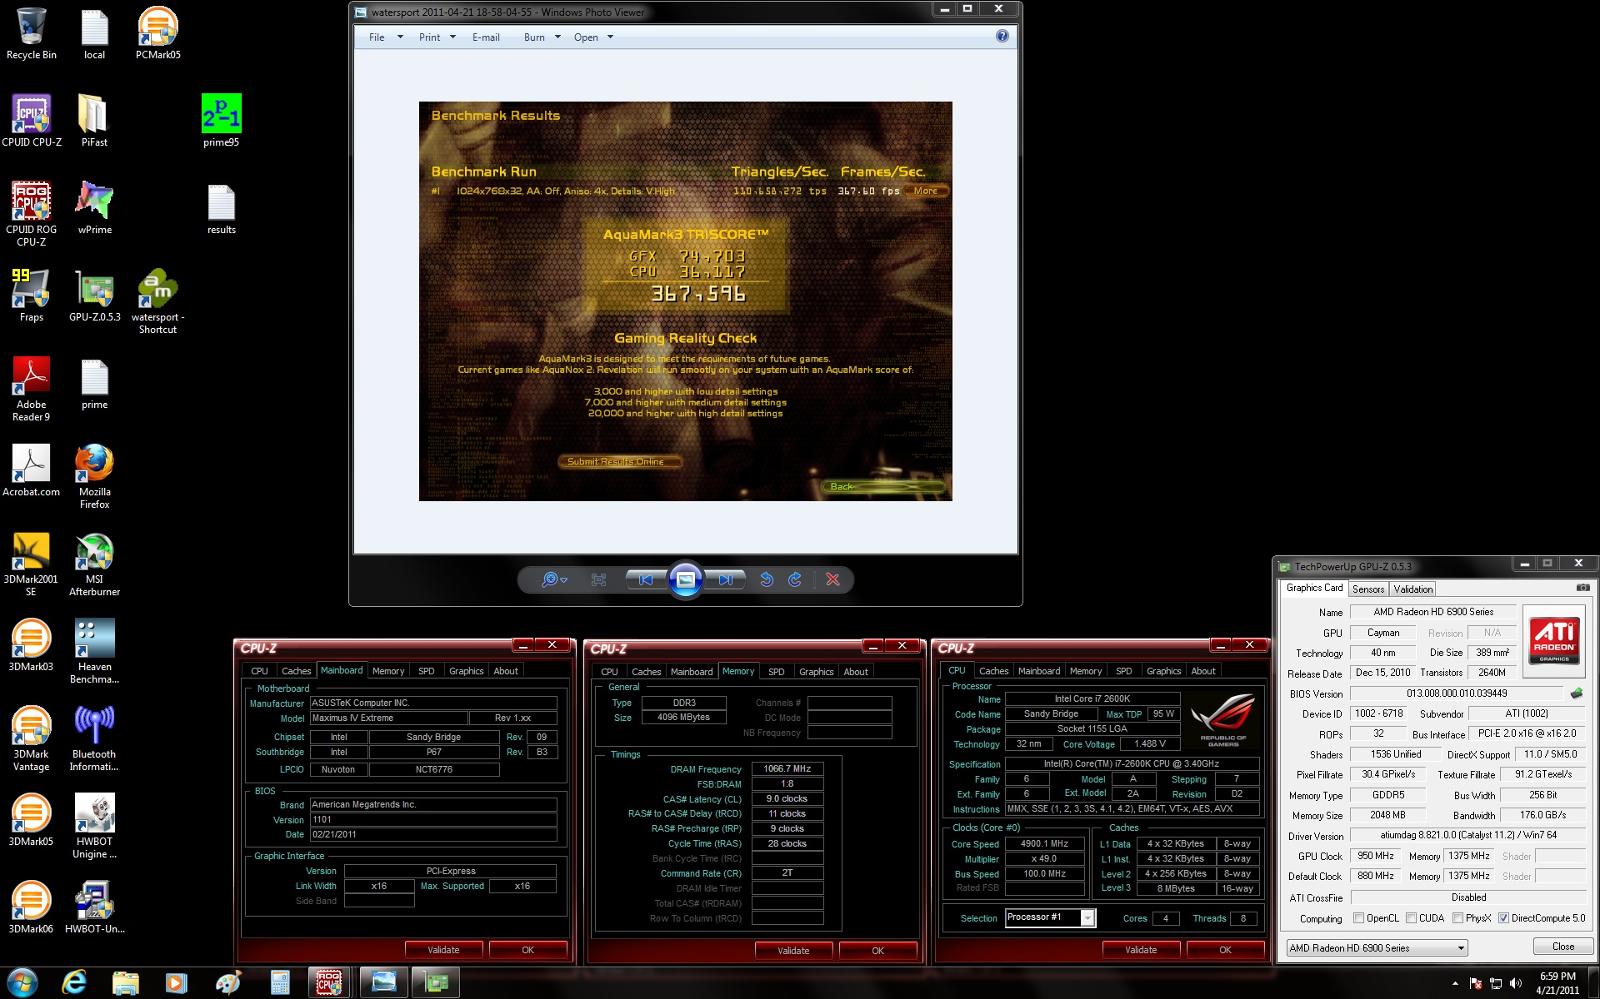Viewport: 1600px width, 999px height.
Task: Click the ATI Radeon logo in GPU-Z
Action: 1554,639
